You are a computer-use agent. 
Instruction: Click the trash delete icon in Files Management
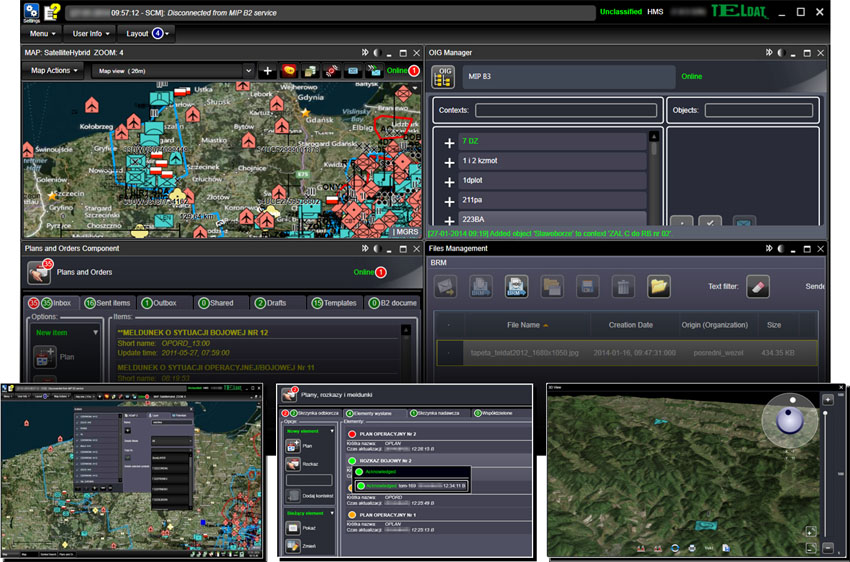623,286
